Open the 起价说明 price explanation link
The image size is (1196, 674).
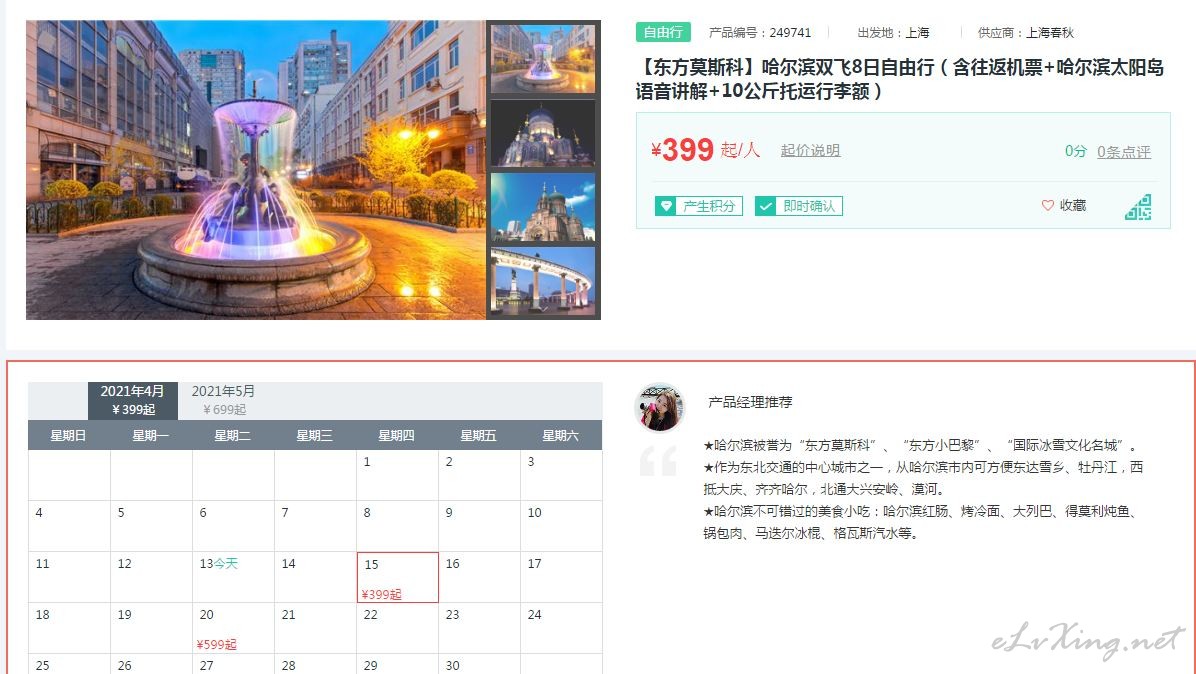(810, 150)
